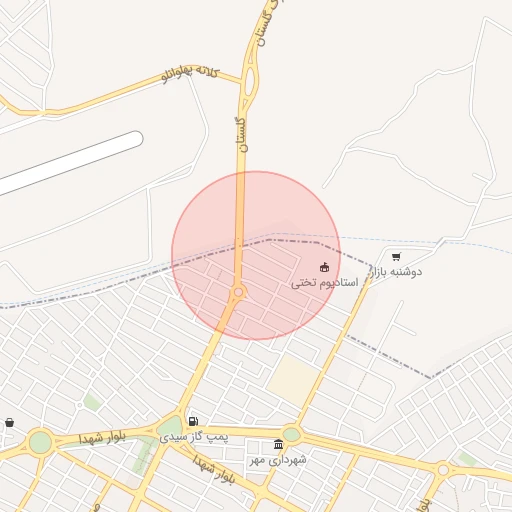Screen dimensions: 512x512
Task: Click the کلاته پهلوانلو road label
Action: pos(190,75)
